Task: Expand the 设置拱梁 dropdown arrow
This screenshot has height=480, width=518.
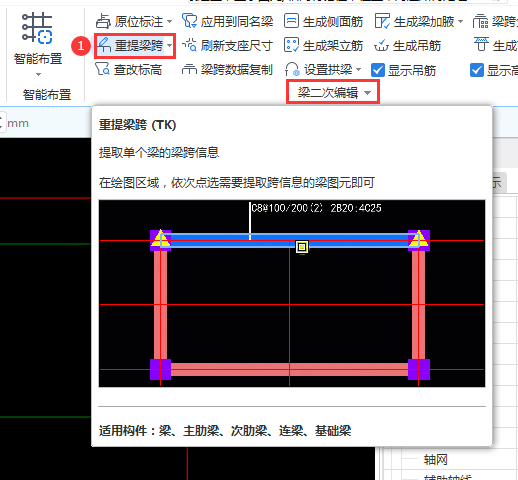Action: click(x=358, y=69)
